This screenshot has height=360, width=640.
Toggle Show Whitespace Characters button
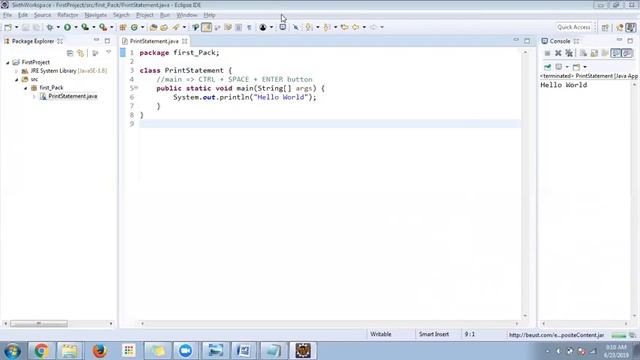[249, 27]
